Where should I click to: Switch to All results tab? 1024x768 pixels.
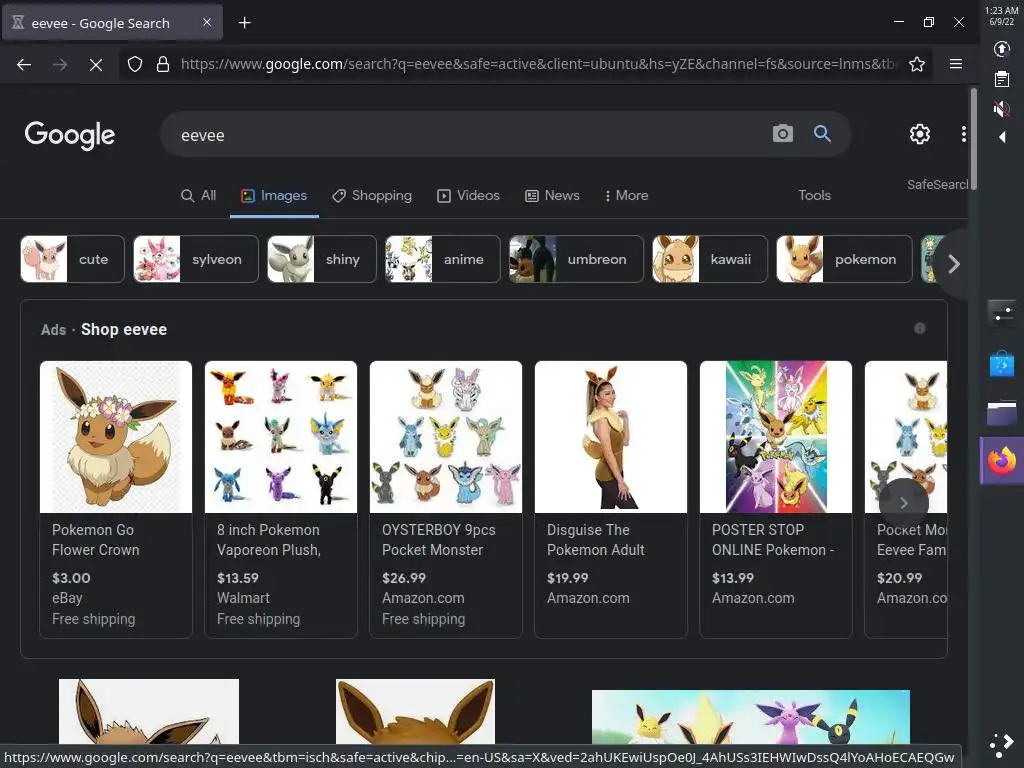[199, 195]
